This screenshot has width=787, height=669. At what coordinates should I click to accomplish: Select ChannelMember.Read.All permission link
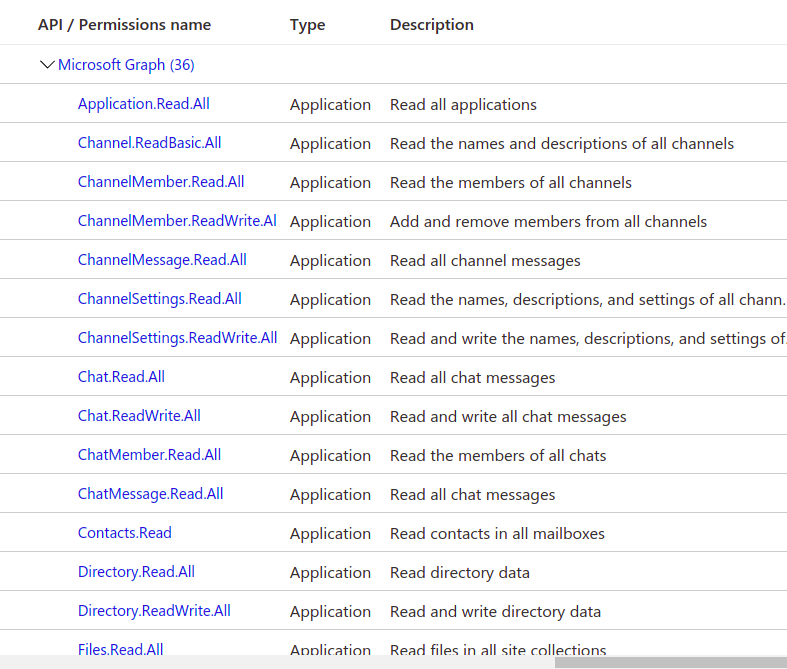point(161,182)
